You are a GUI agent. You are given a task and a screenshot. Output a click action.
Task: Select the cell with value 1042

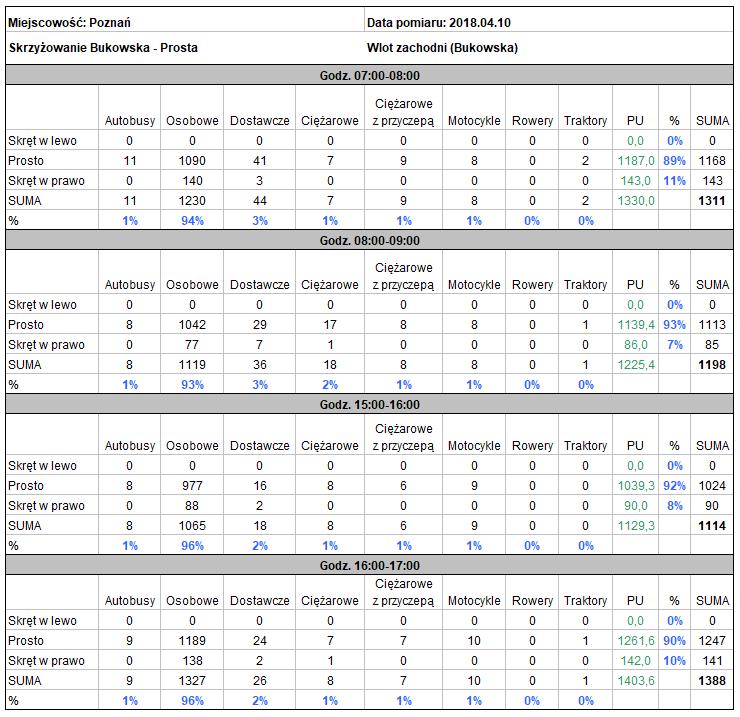tap(192, 325)
